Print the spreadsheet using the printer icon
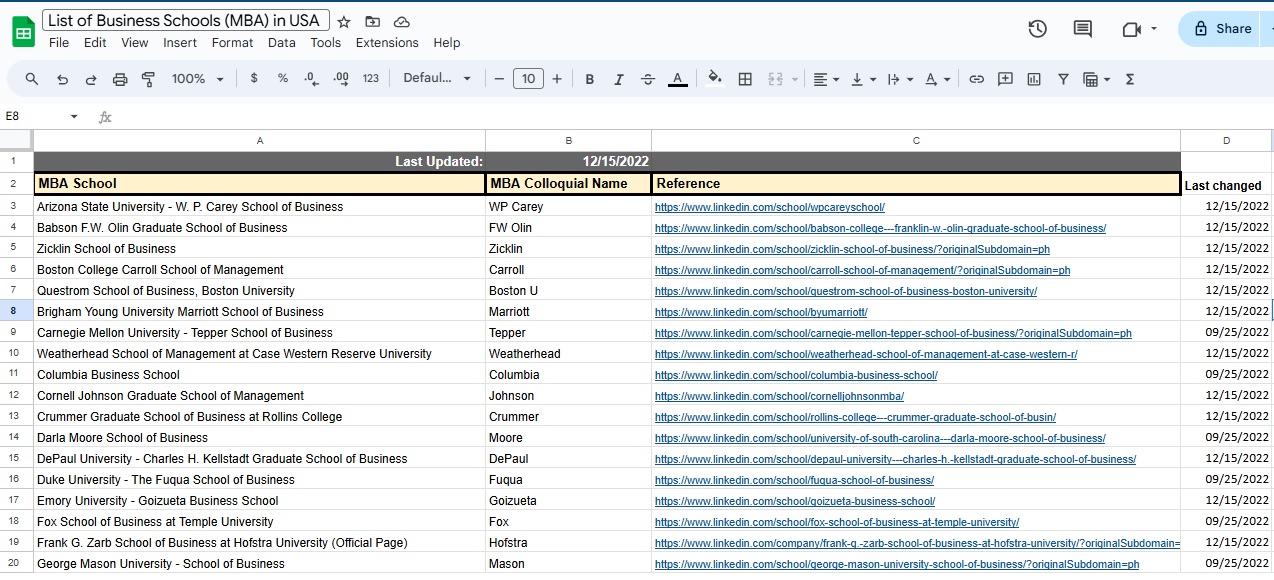Image resolution: width=1274 pixels, height=580 pixels. 120,79
